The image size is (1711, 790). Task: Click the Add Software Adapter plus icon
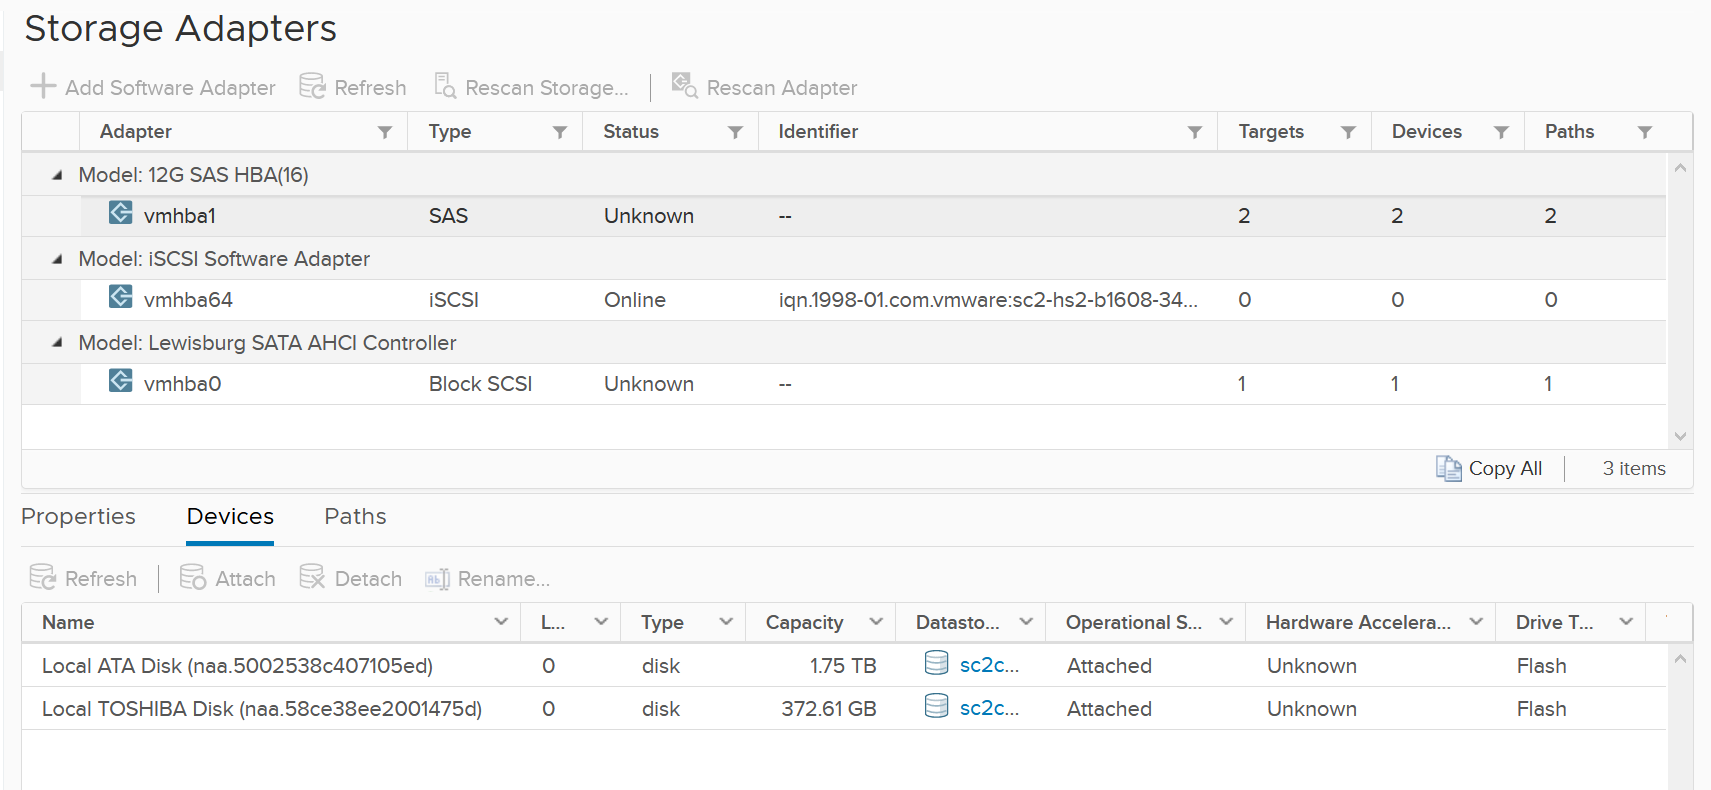43,86
